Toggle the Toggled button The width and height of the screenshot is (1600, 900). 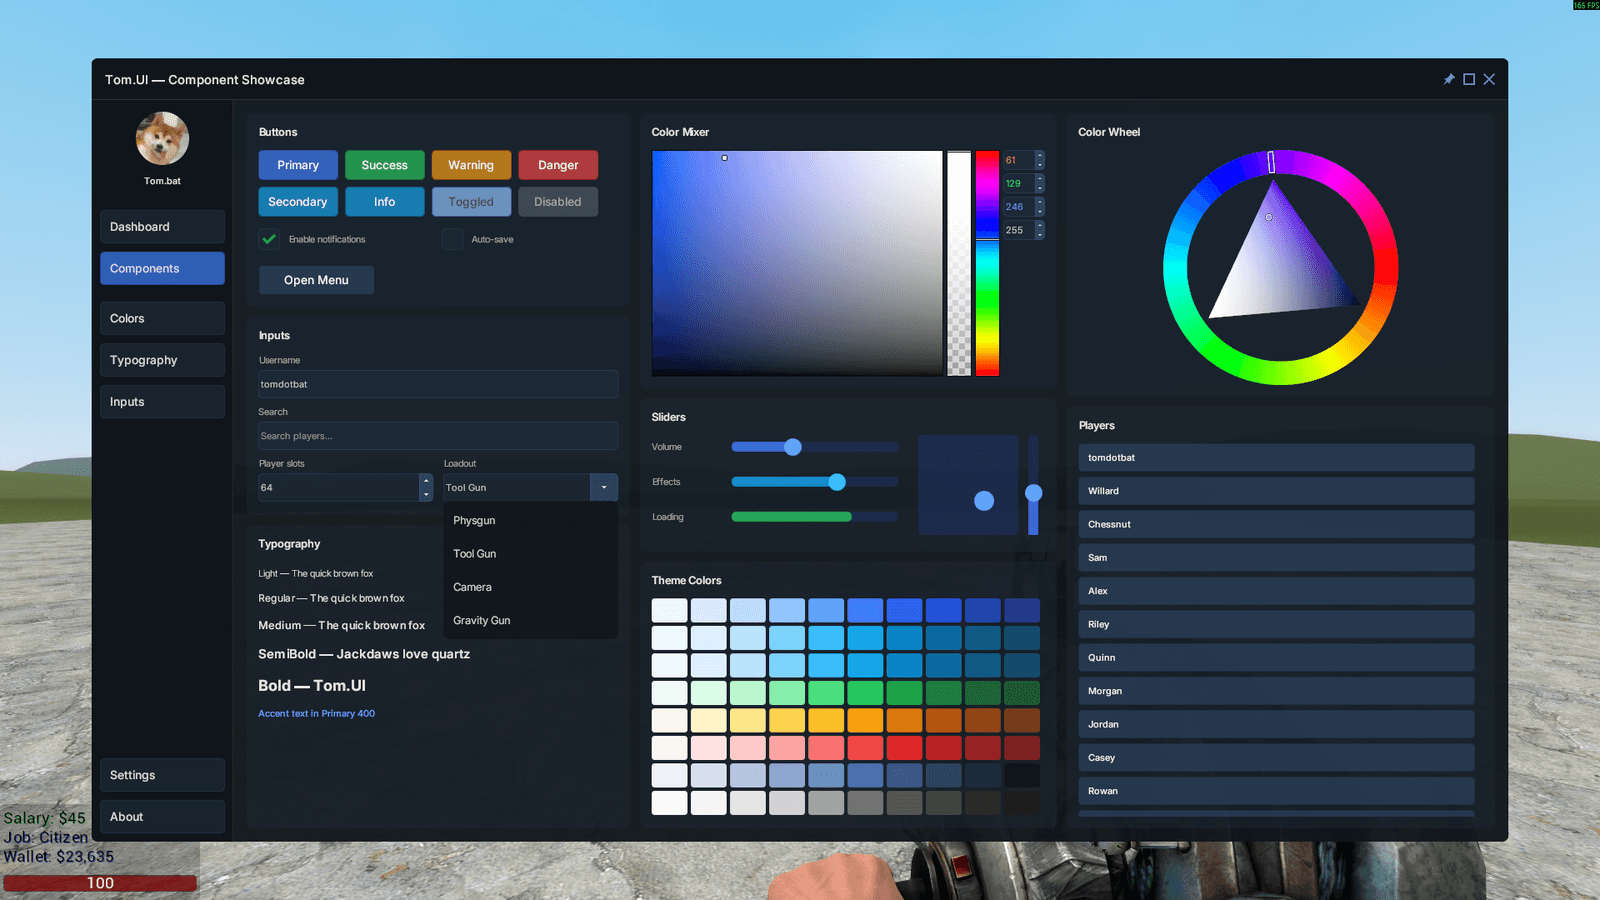click(x=471, y=202)
